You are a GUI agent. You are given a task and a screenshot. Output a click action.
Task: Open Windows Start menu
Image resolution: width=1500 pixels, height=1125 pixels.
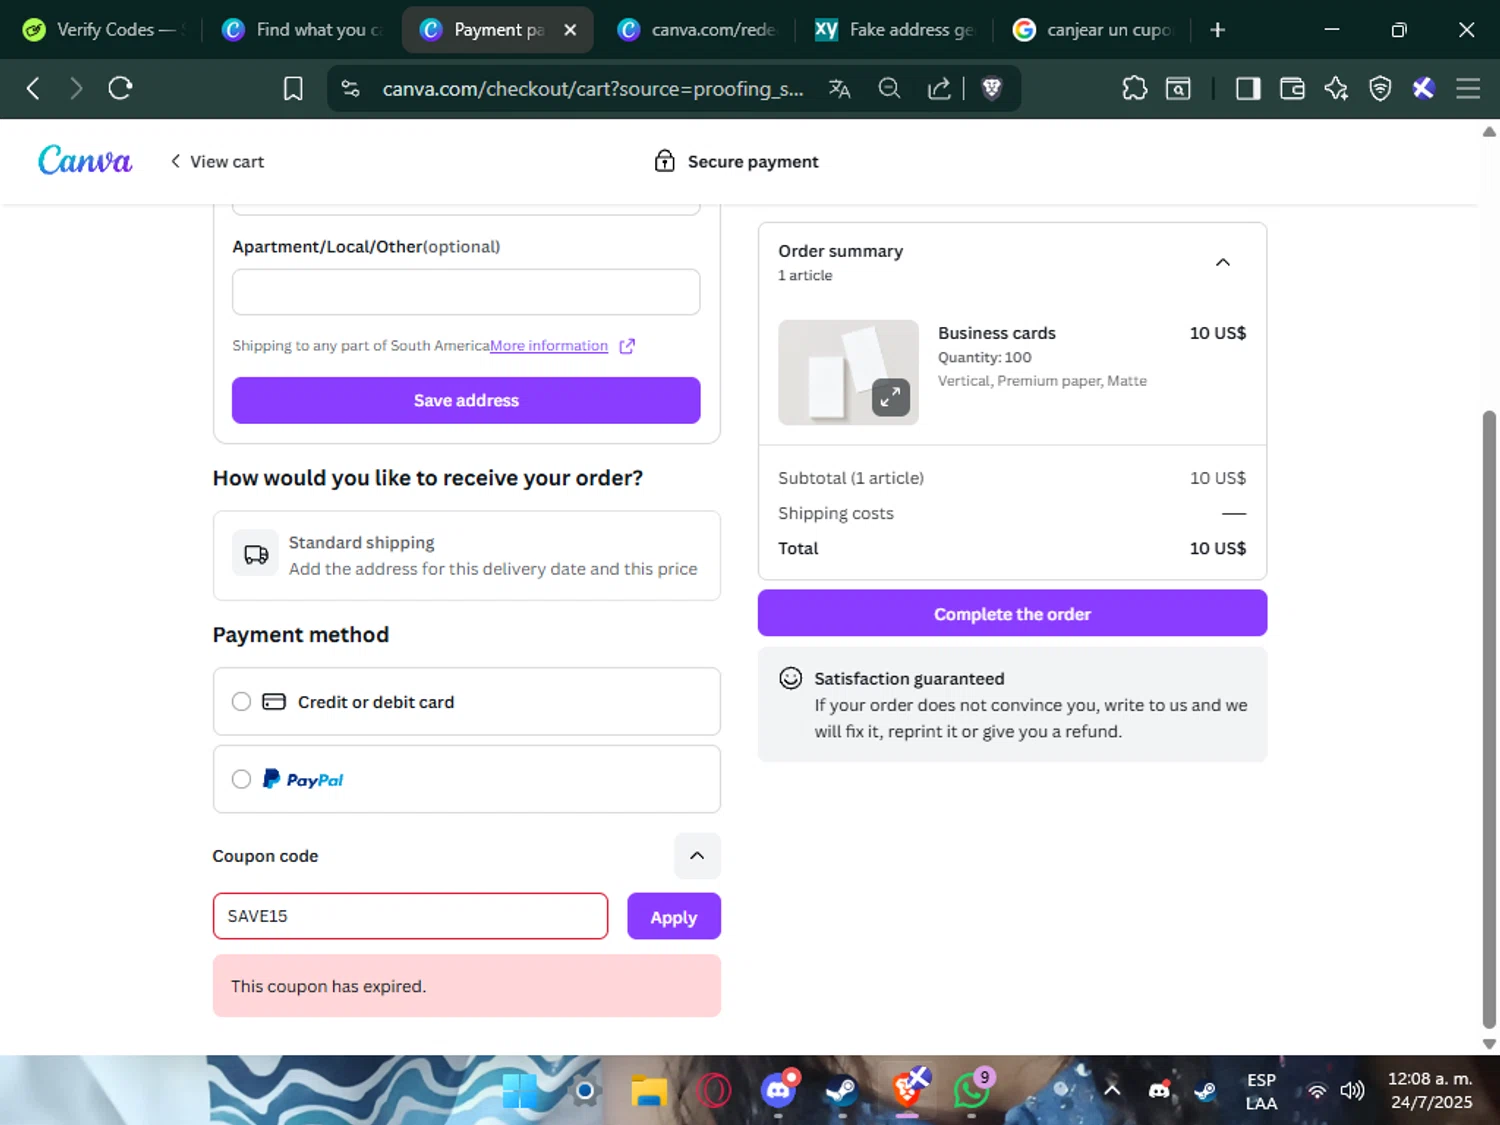click(x=520, y=1090)
